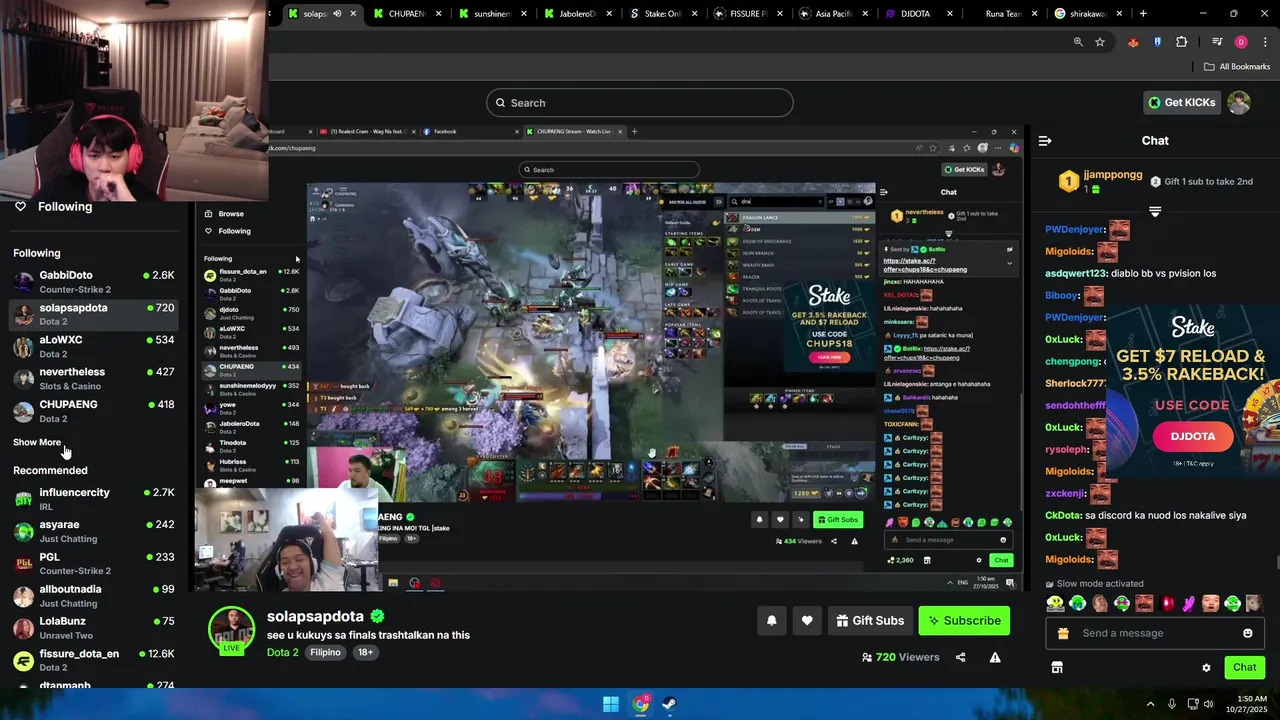
Task: Open influencercity recommended channel
Action: tap(94, 499)
